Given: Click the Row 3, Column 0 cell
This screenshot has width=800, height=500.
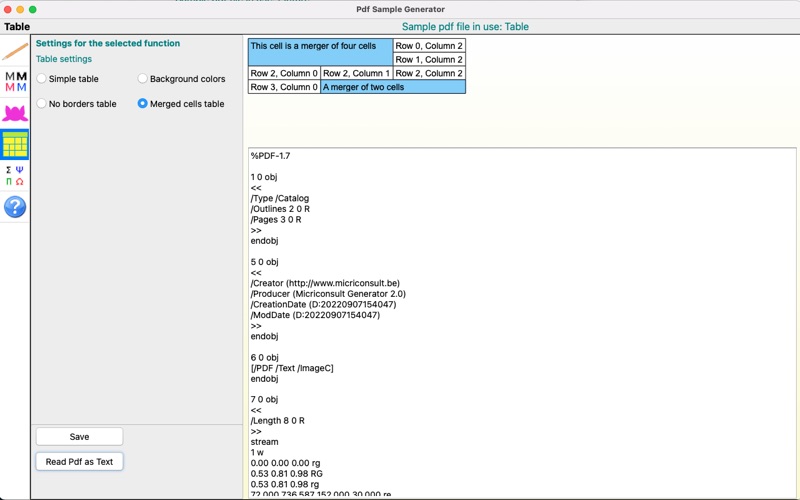Looking at the screenshot, I should click(284, 87).
